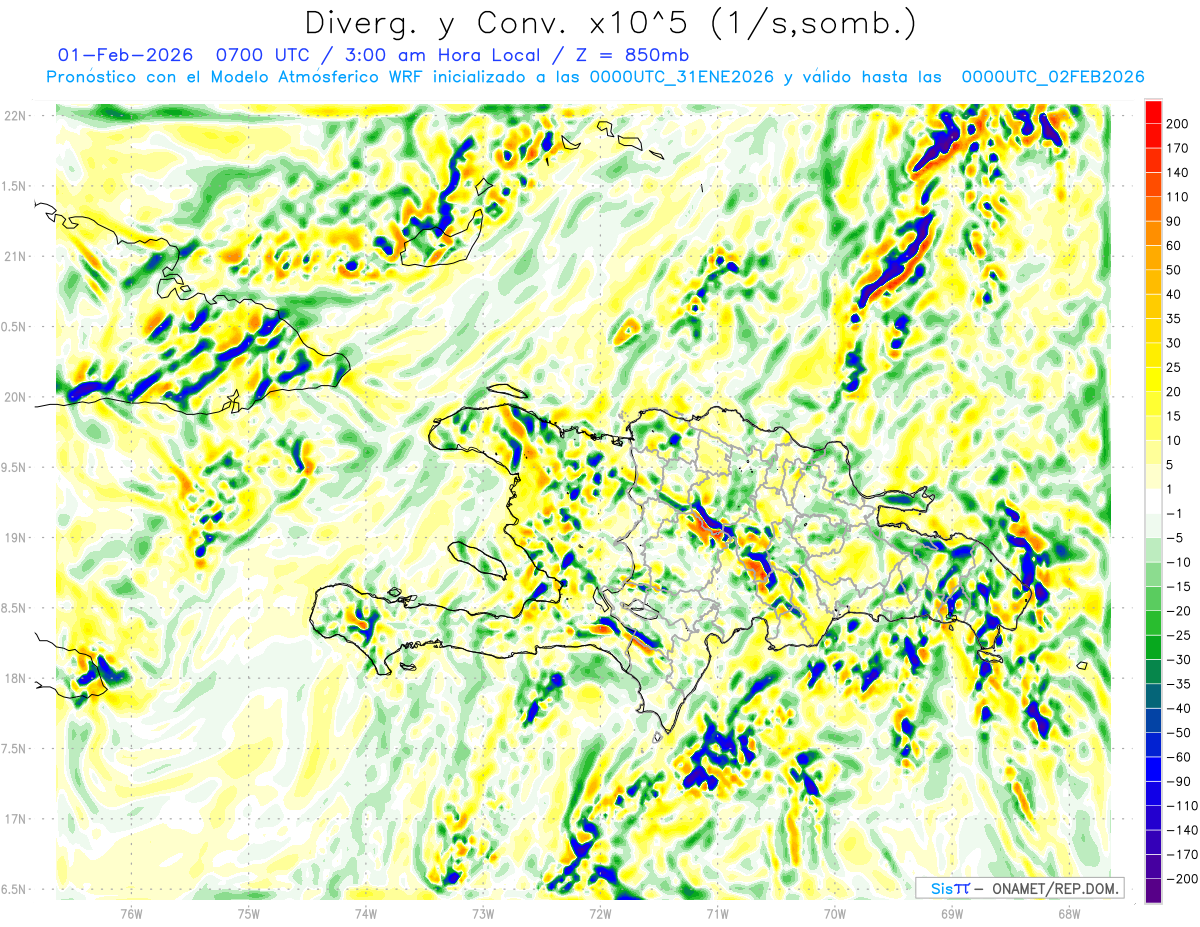Click the '140' value on the color scale
The height and width of the screenshot is (927, 1200).
click(x=1179, y=173)
